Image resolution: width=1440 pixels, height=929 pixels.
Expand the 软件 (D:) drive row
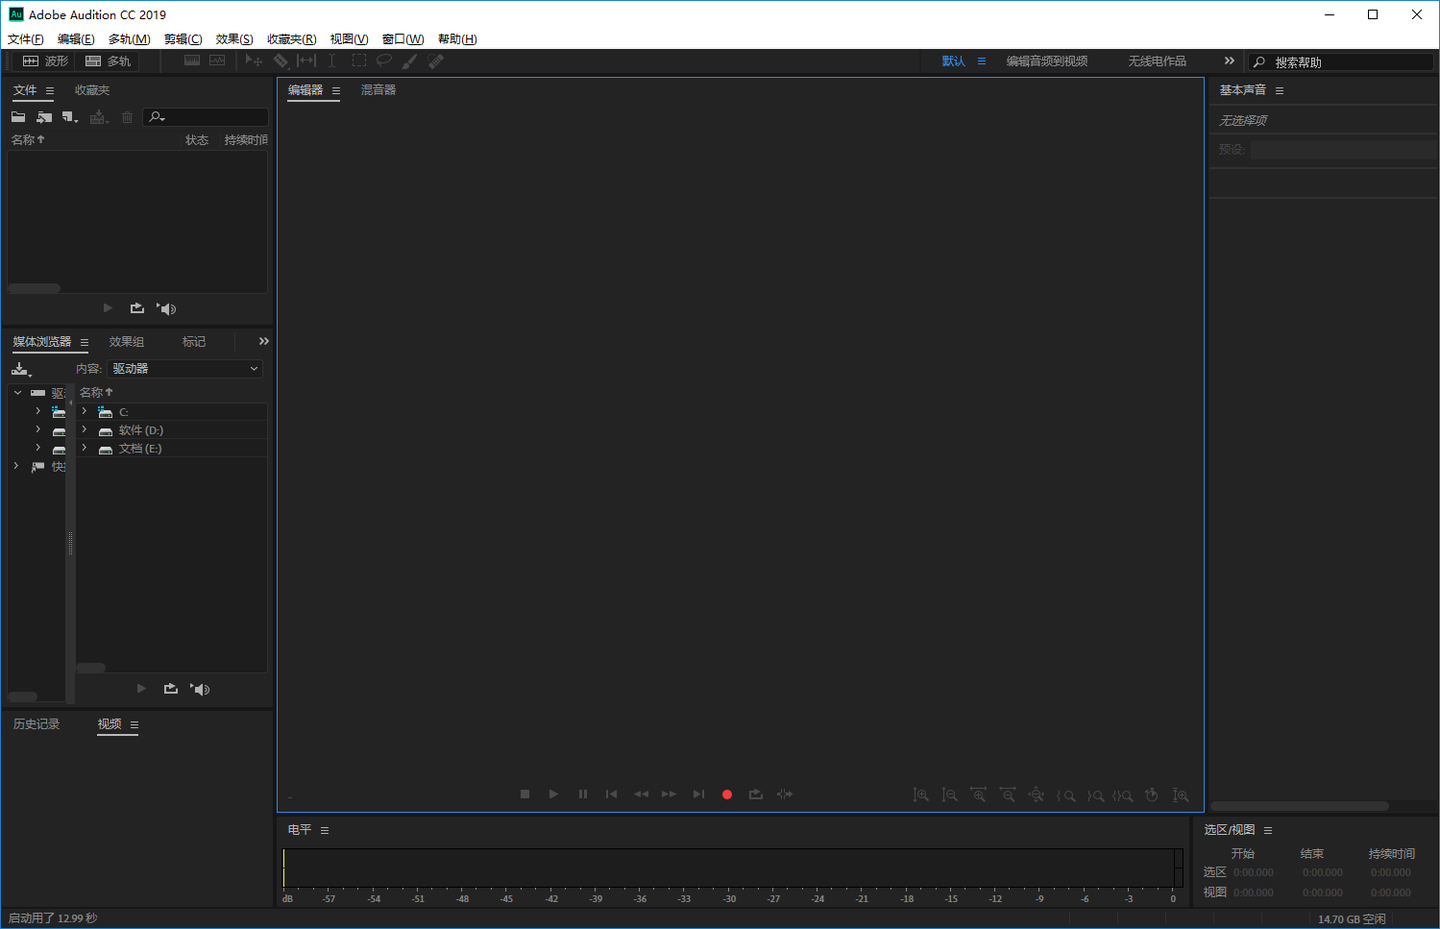pyautogui.click(x=84, y=429)
